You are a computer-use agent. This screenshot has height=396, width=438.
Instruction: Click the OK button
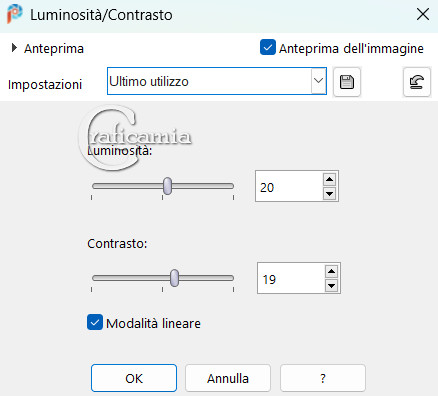134,378
